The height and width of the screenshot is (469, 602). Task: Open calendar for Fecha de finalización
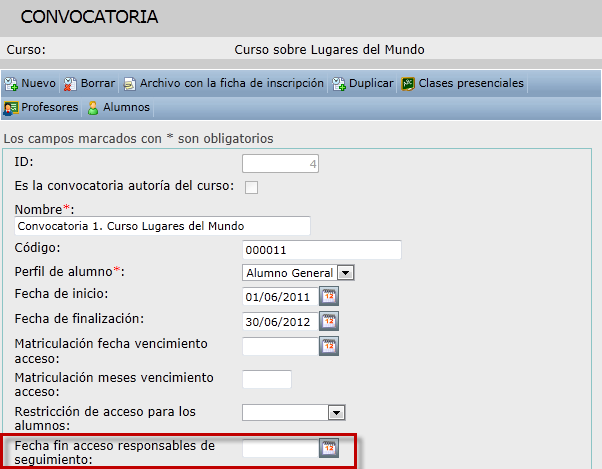(x=329, y=321)
